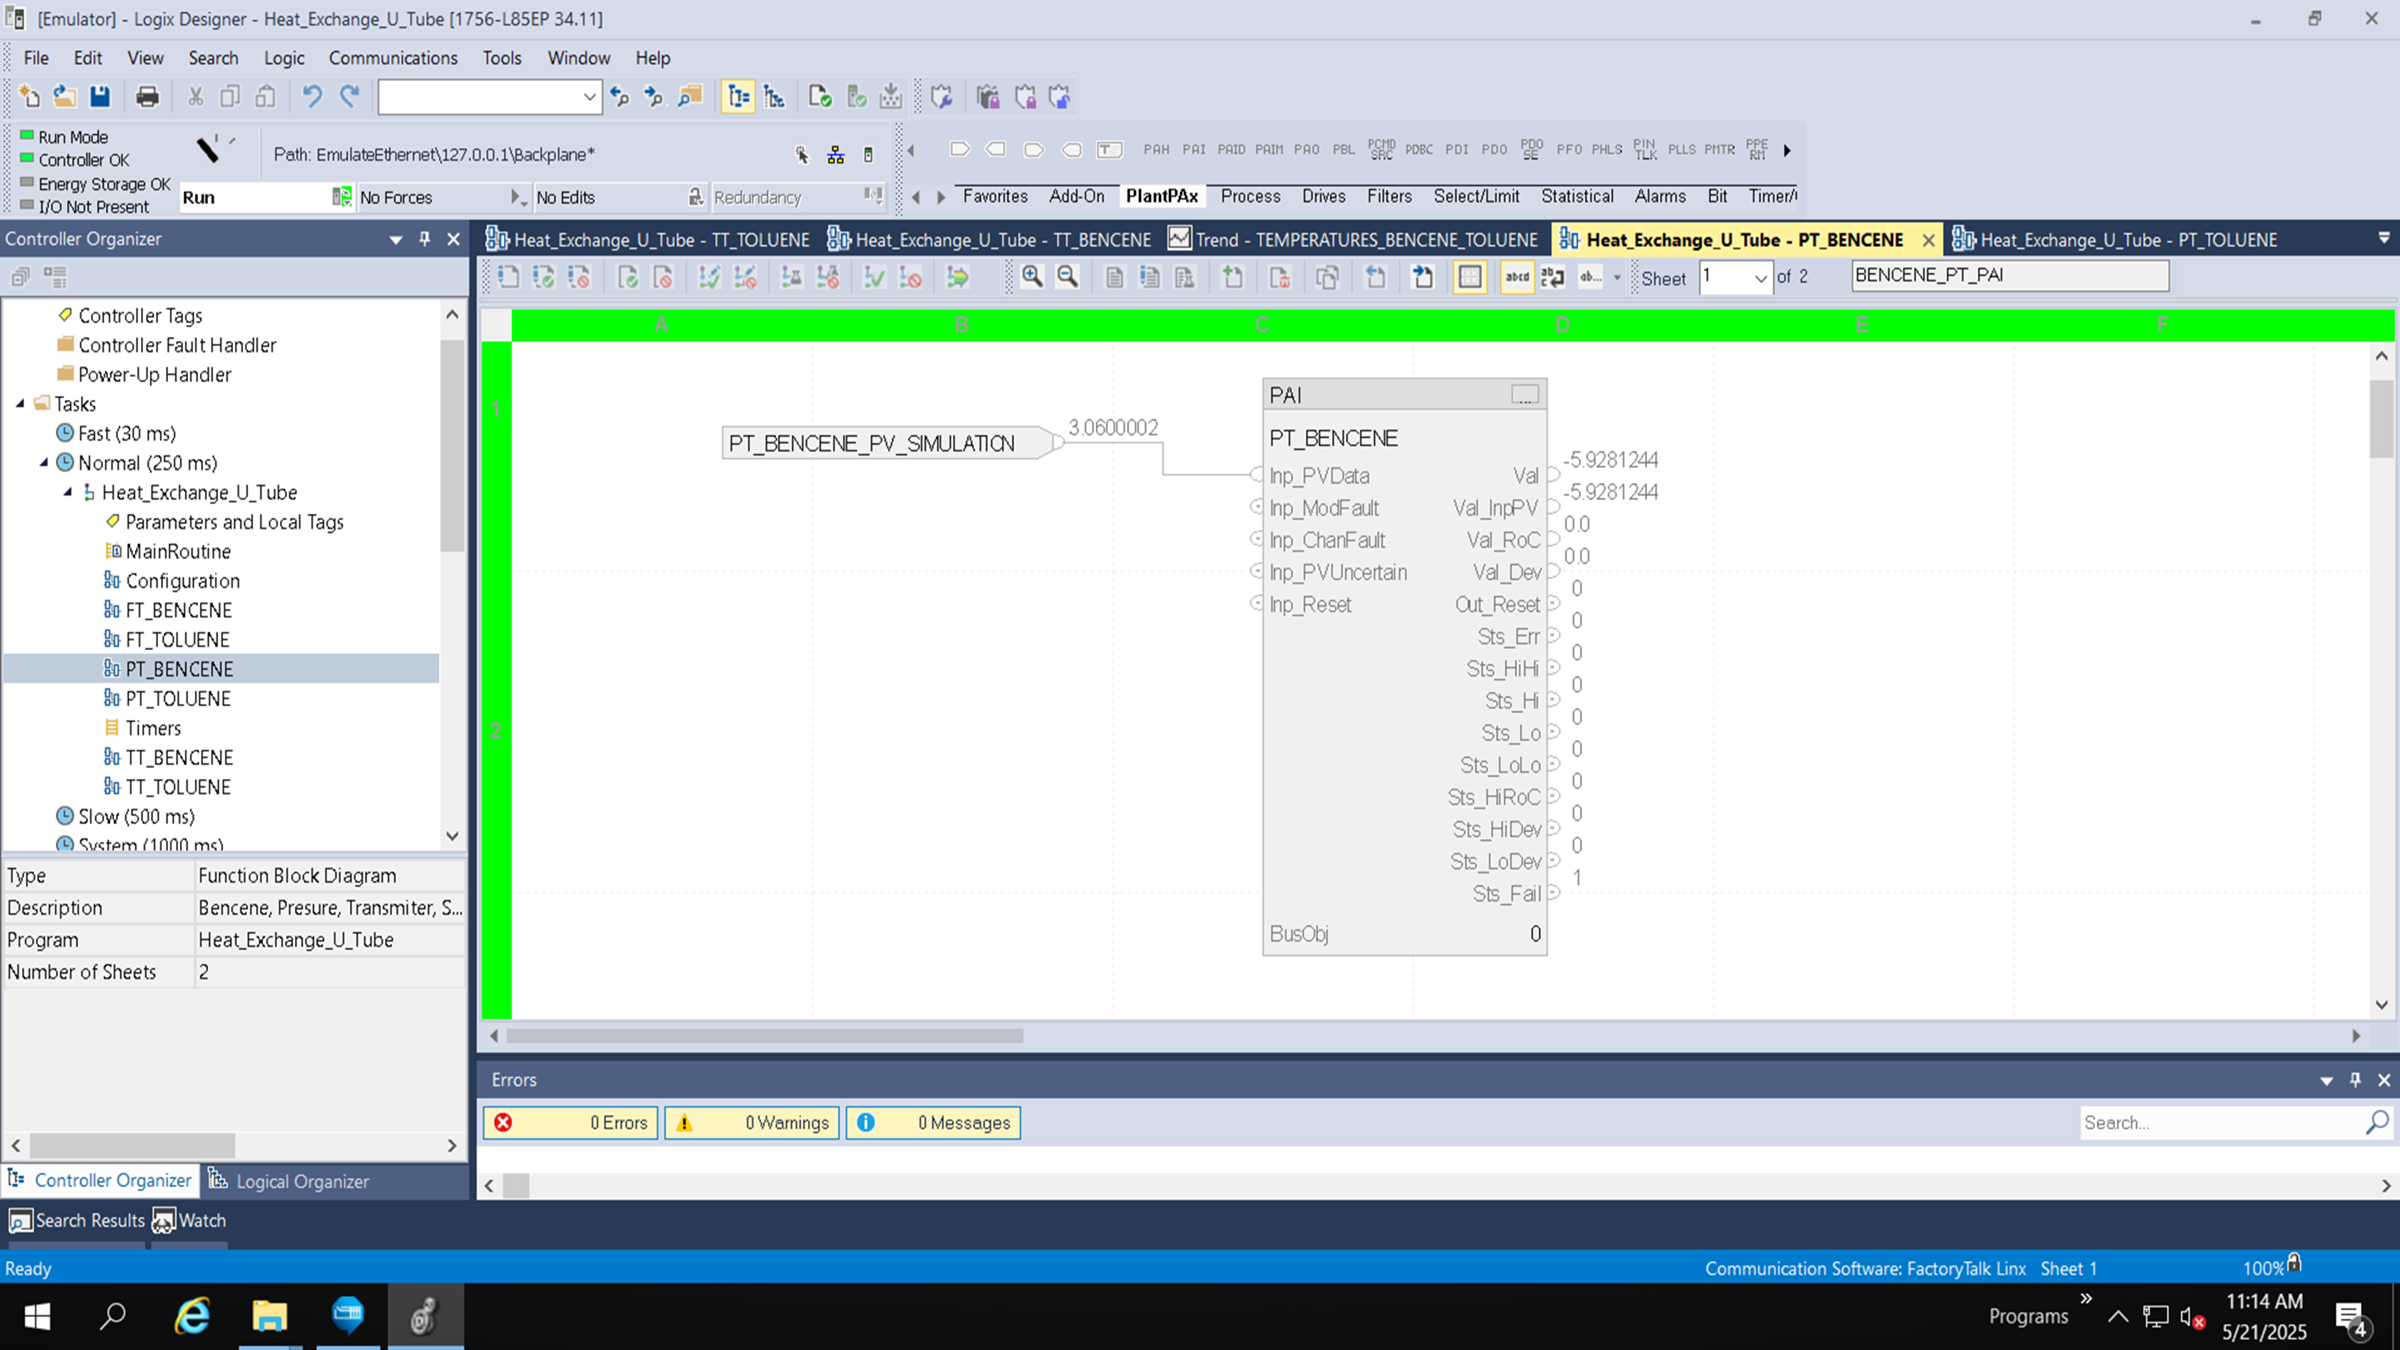Click the sheet name field BENCENE_PT_PAI
Screen dimensions: 2400x1350
tap(2010, 275)
